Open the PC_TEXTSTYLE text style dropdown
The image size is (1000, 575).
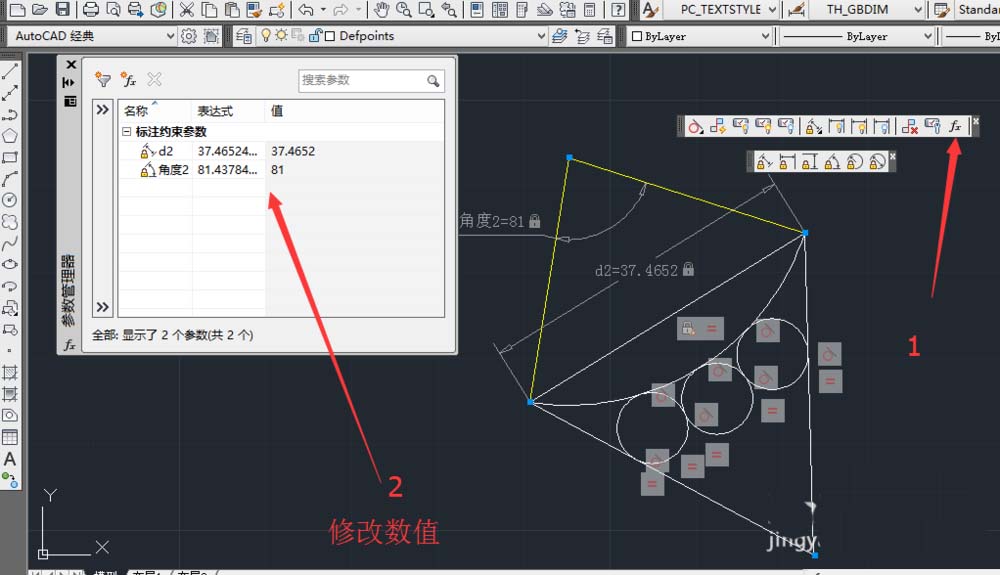[772, 9]
